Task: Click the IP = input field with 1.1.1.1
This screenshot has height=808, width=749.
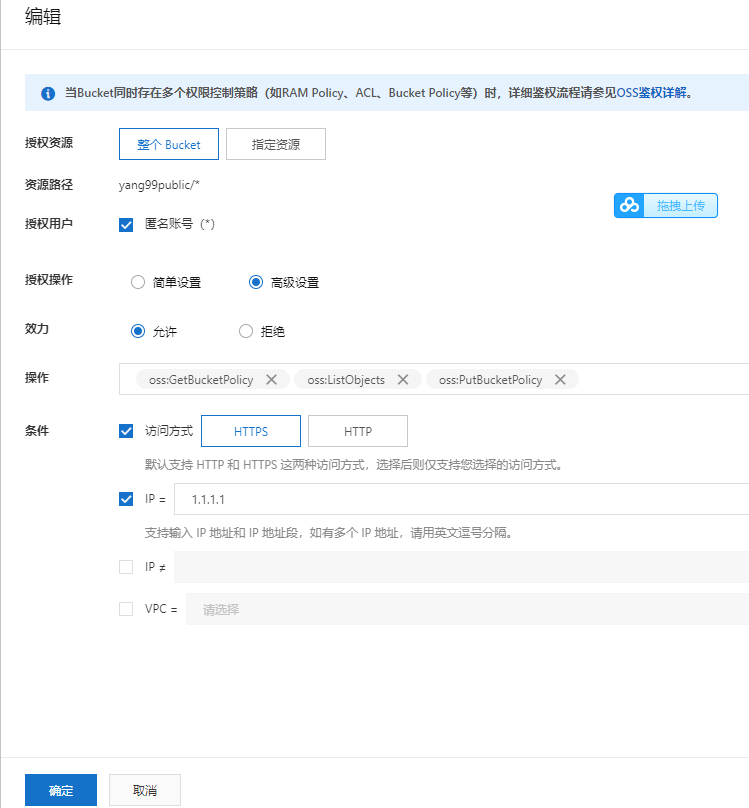Action: (462, 499)
